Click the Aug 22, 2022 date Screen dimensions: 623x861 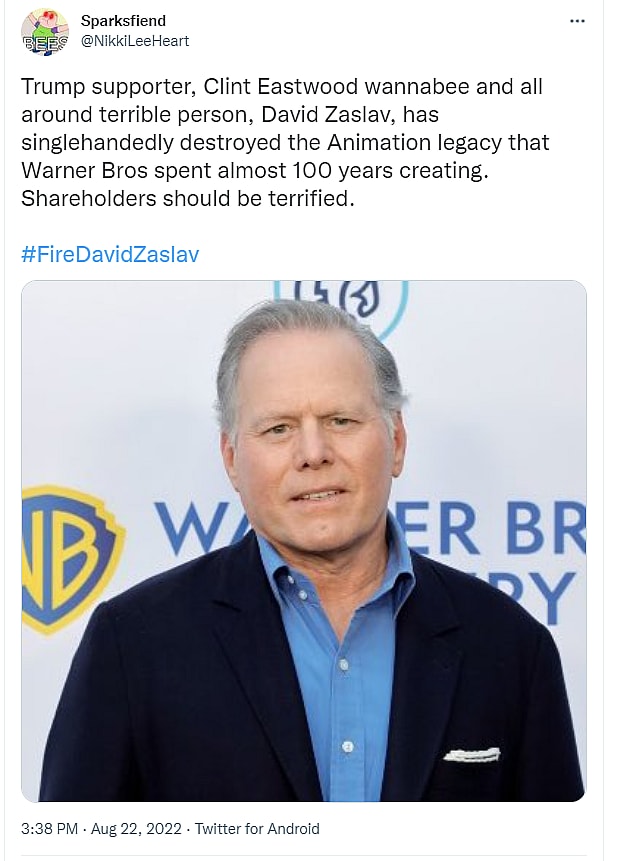coord(135,828)
